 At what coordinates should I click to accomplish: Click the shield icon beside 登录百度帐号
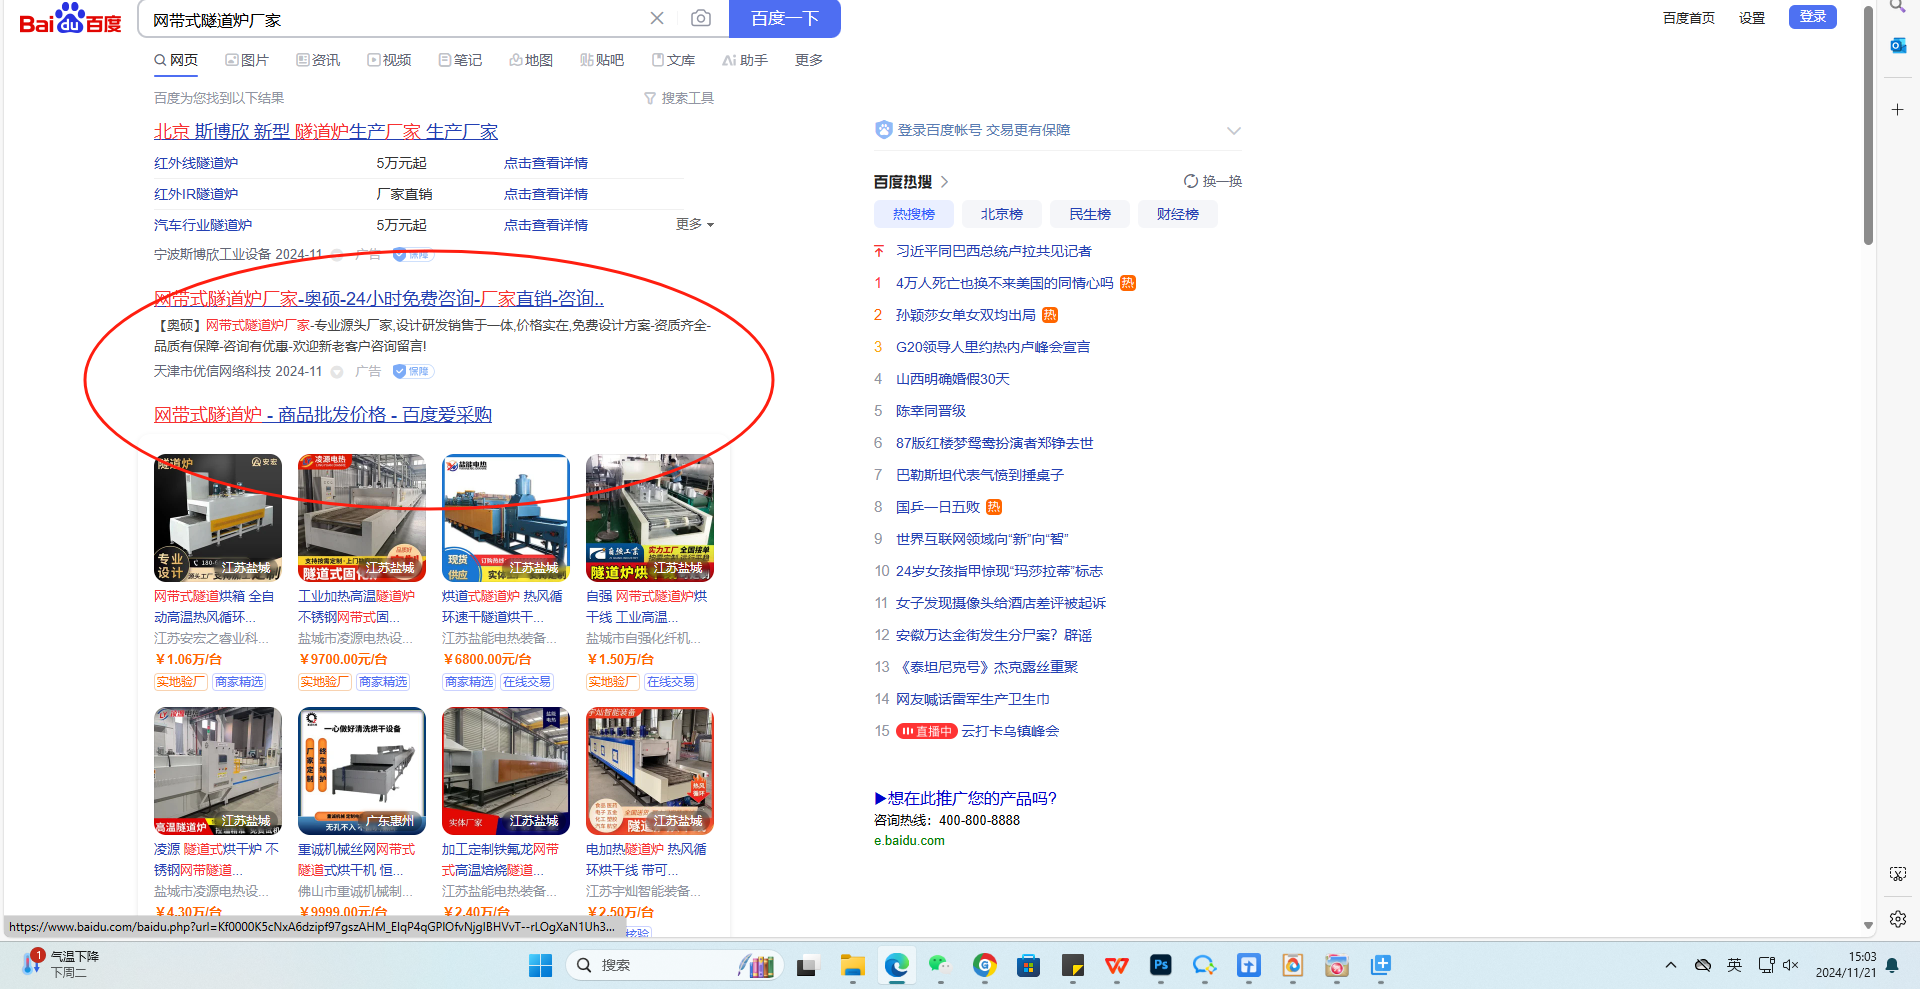click(x=883, y=130)
